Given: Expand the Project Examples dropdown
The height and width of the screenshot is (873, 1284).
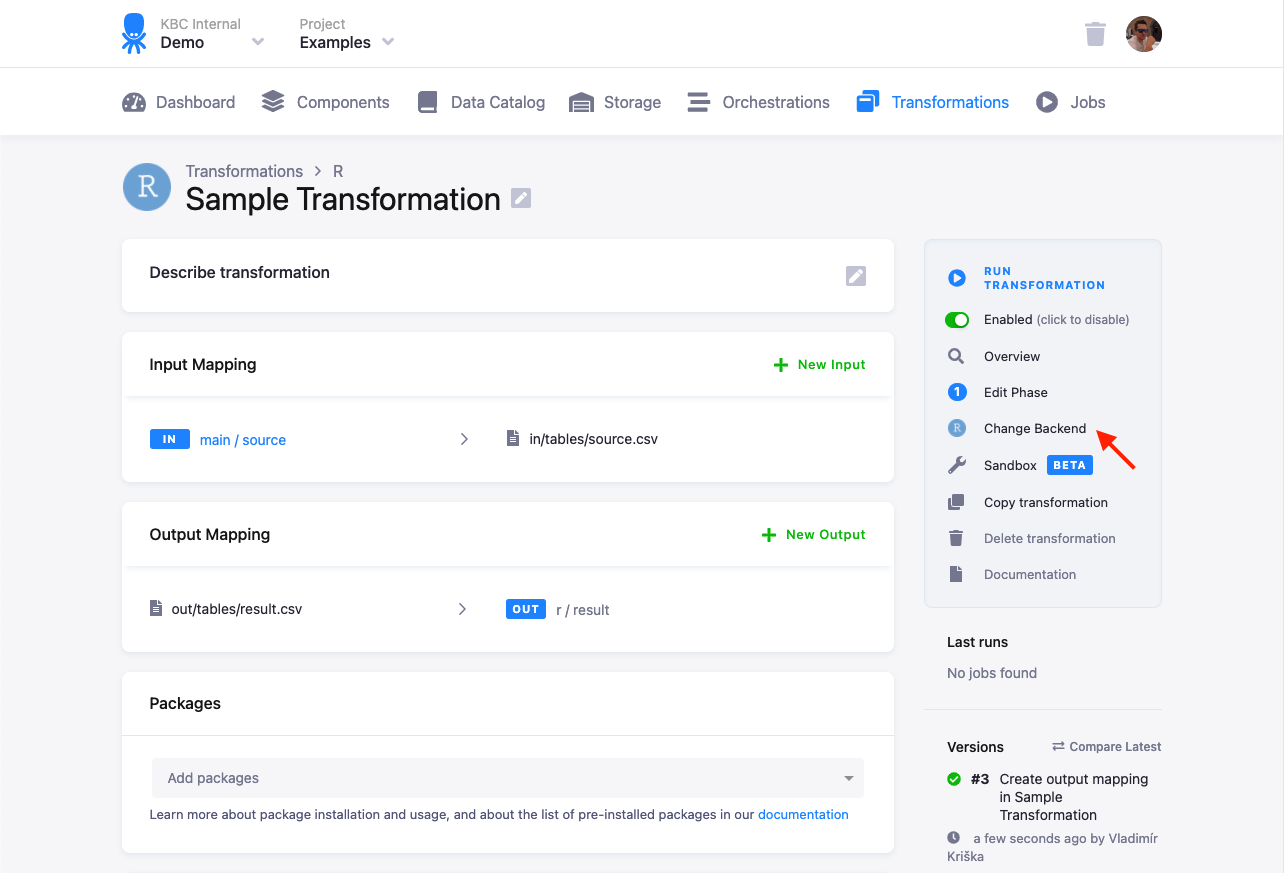Looking at the screenshot, I should click(x=347, y=34).
